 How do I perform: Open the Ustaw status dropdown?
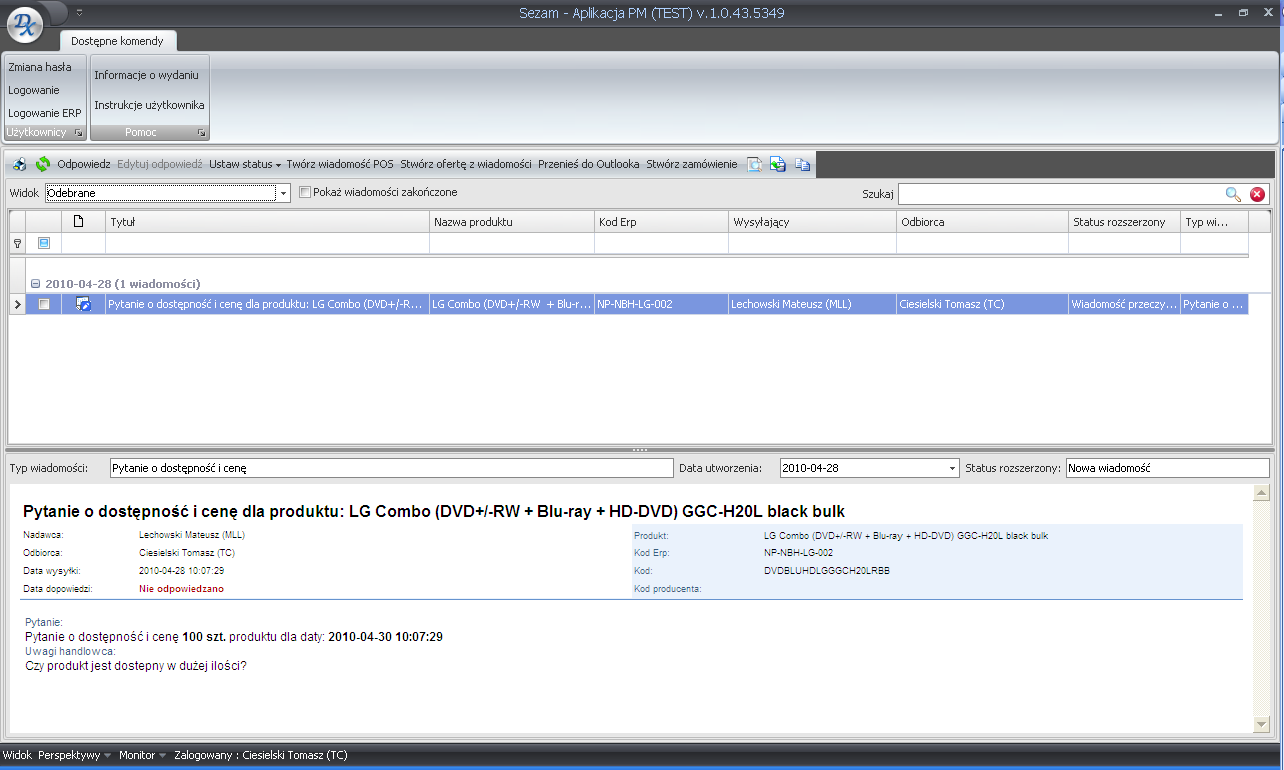[245, 164]
